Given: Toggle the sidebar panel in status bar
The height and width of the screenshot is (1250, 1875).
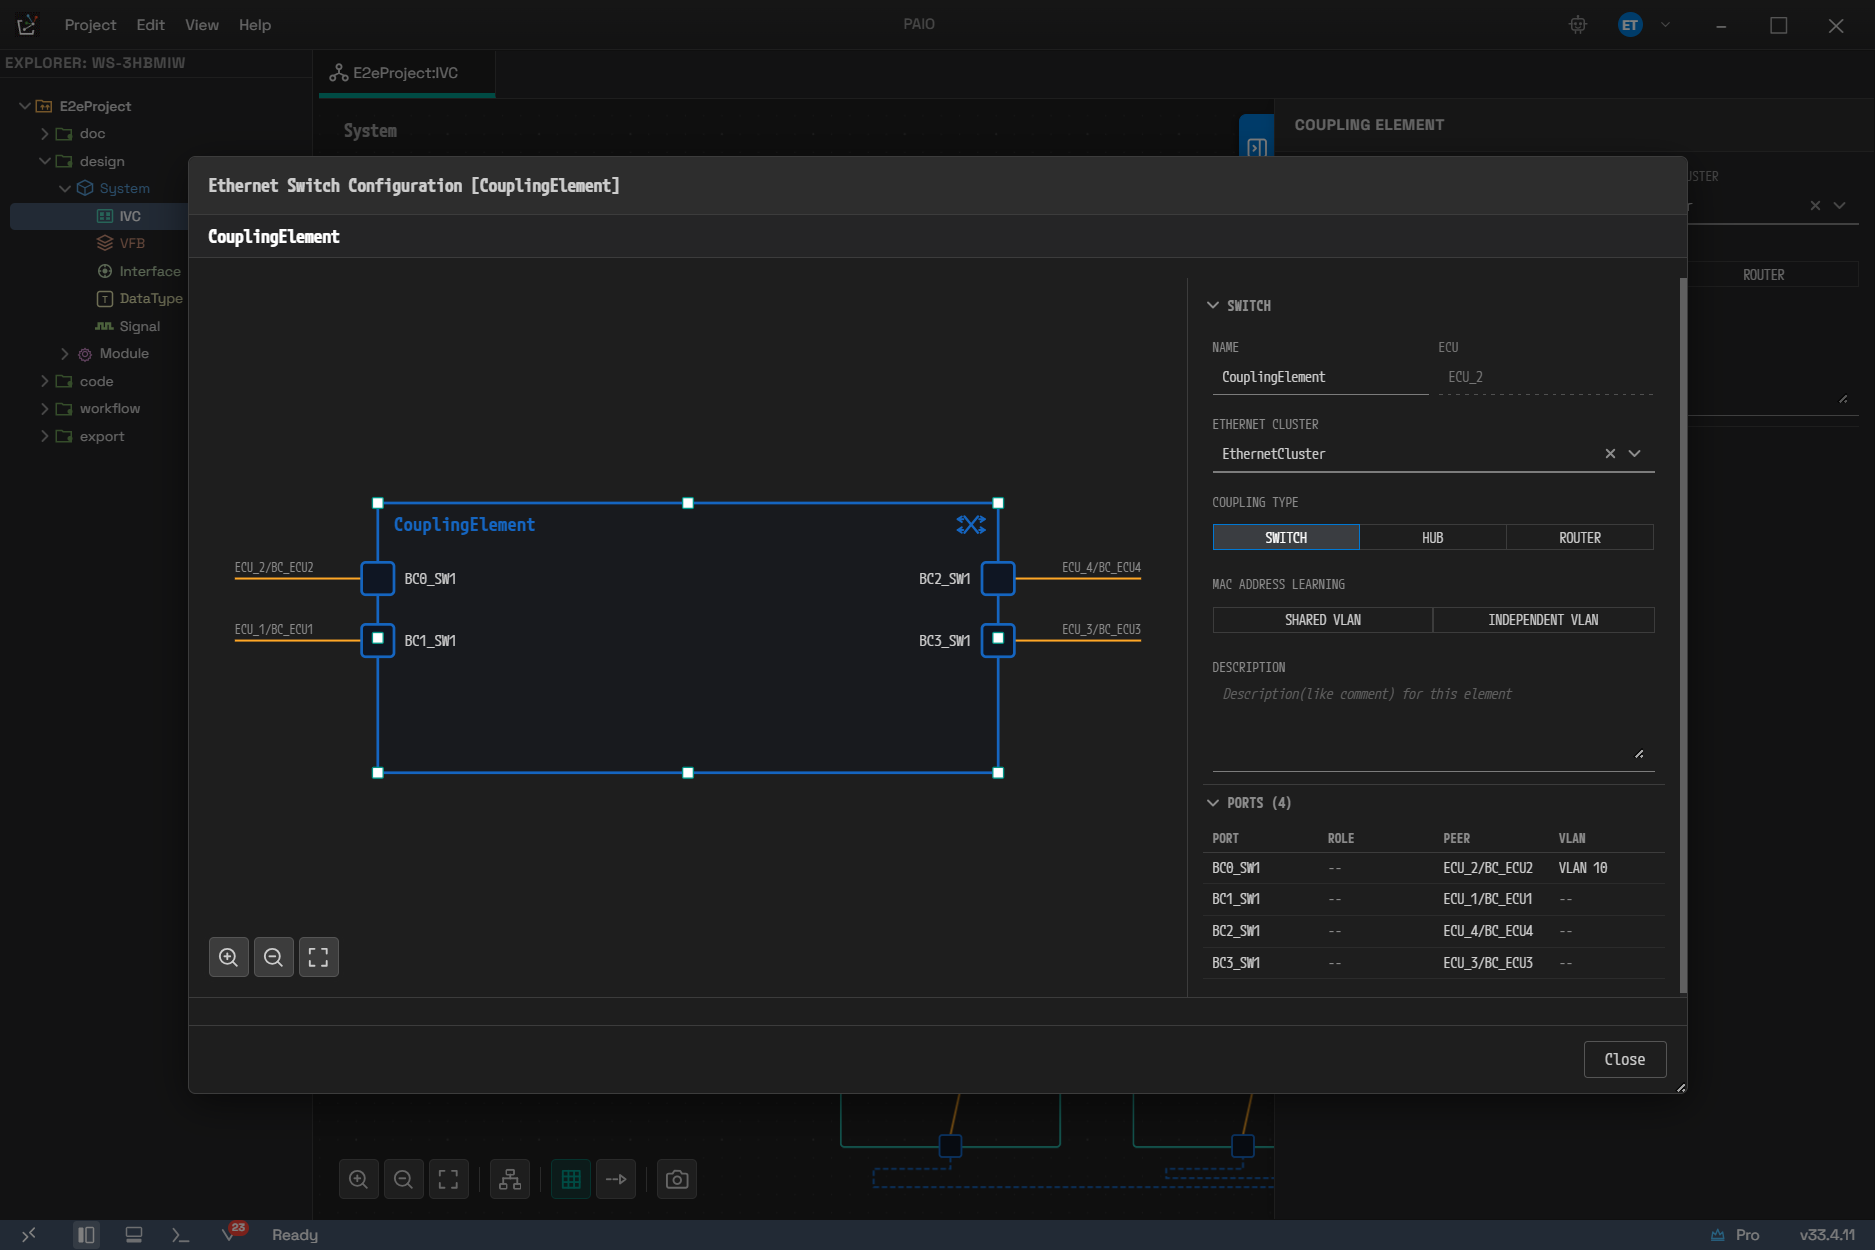Looking at the screenshot, I should (x=86, y=1235).
